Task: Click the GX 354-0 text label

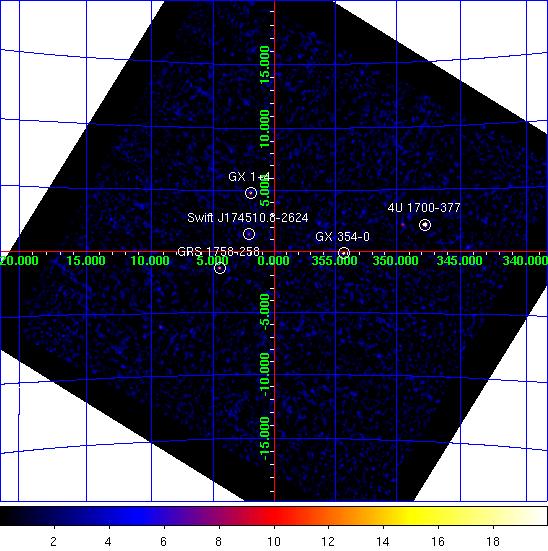Action: coord(342,237)
